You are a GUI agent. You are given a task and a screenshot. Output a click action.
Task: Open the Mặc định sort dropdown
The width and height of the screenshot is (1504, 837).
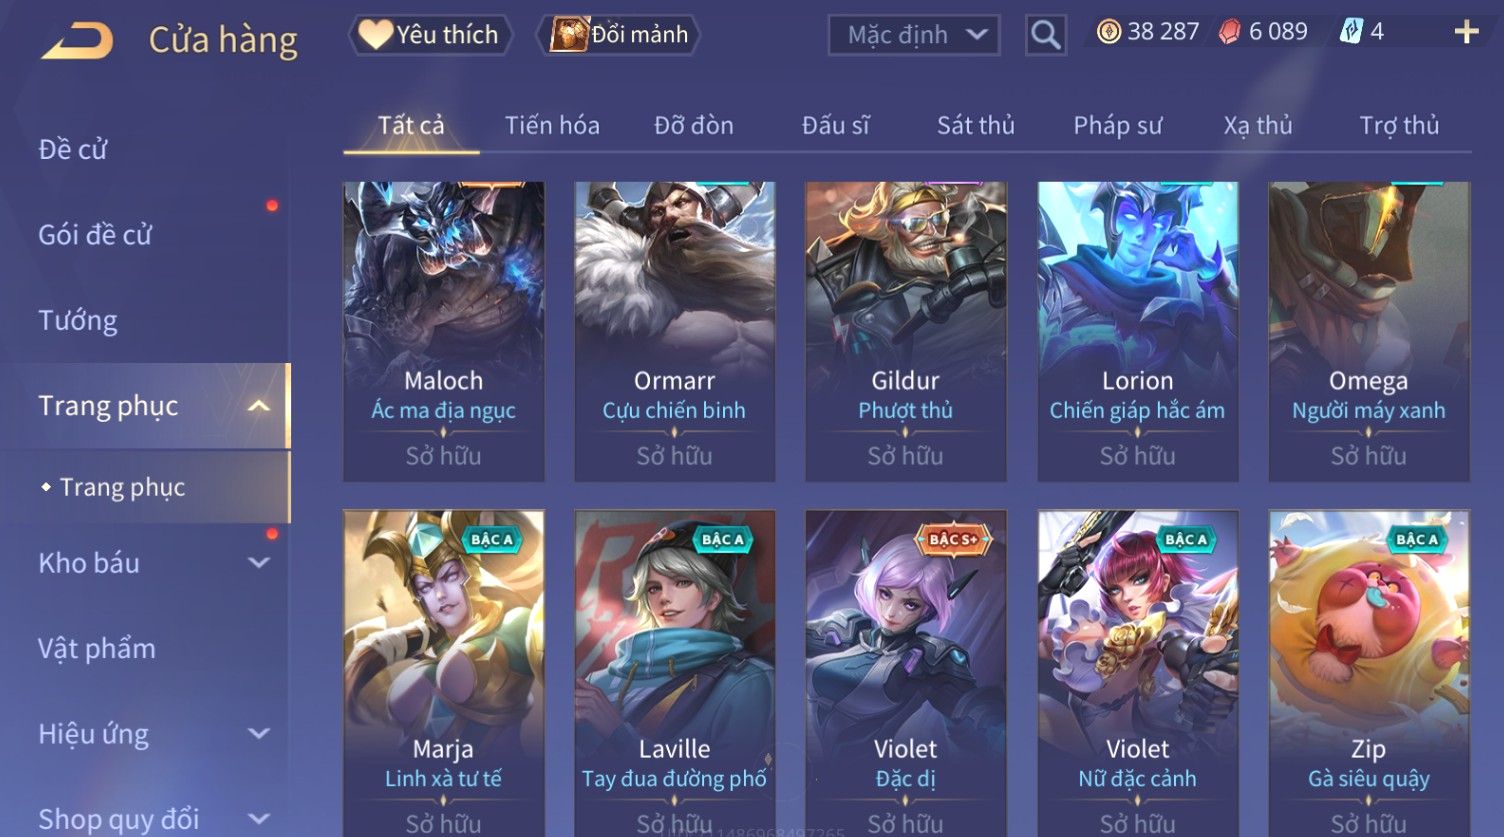click(914, 35)
